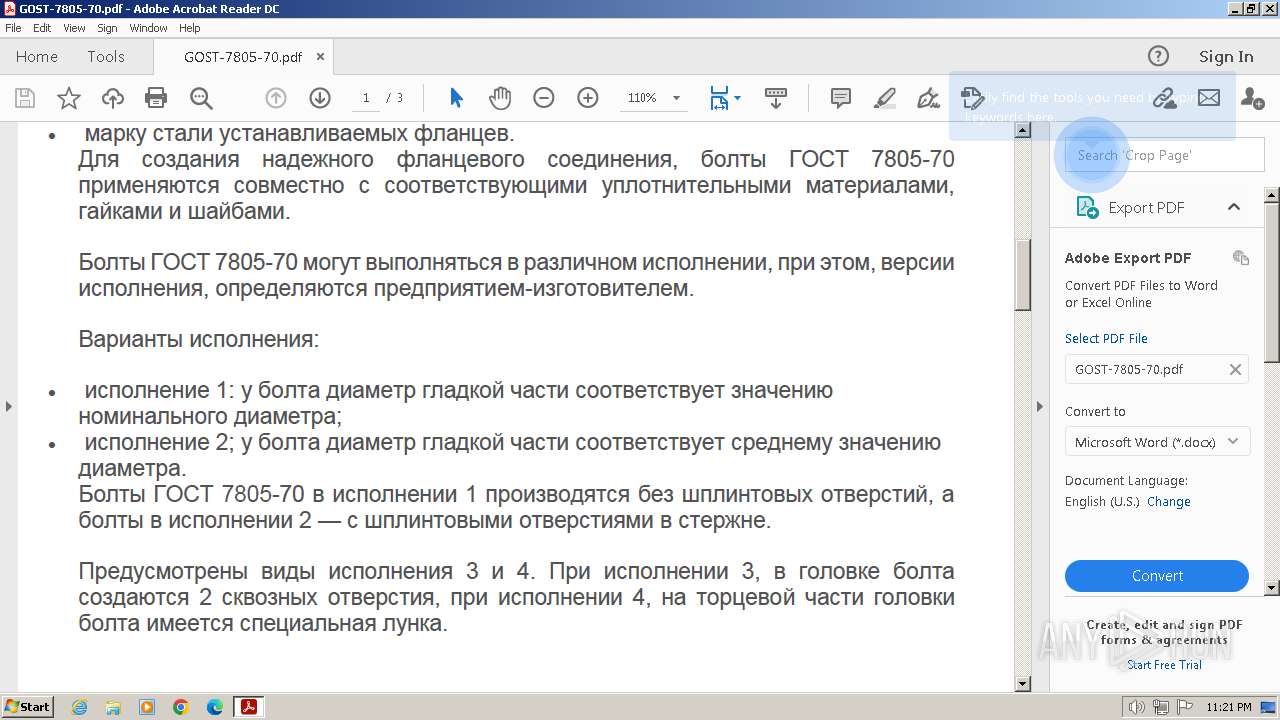1280x720 pixels.
Task: Open the Edit menu
Action: [42, 28]
